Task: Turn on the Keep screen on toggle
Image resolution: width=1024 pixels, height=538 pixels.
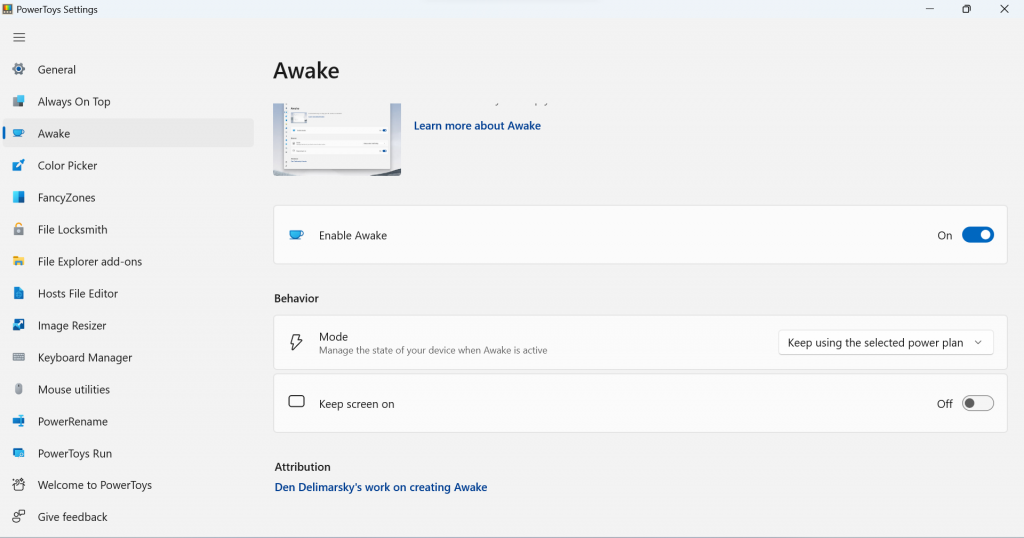Action: [x=978, y=404]
